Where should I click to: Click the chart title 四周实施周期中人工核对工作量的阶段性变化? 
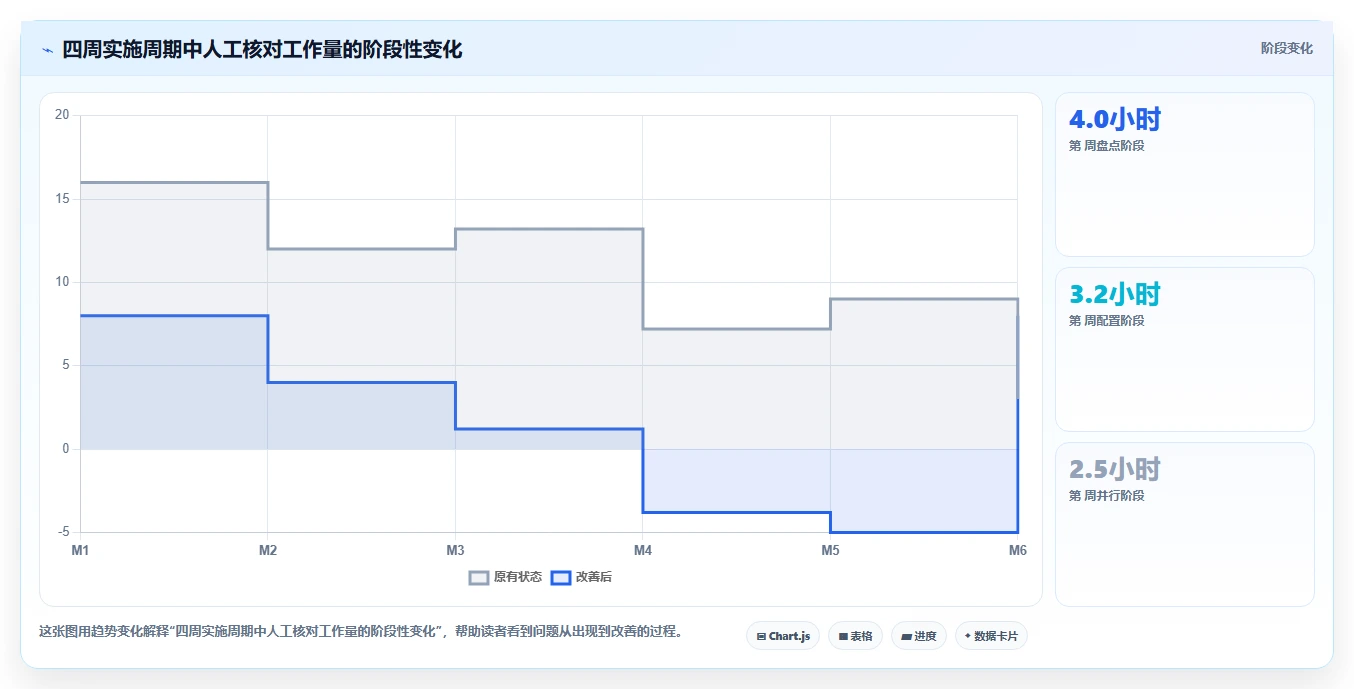[262, 50]
